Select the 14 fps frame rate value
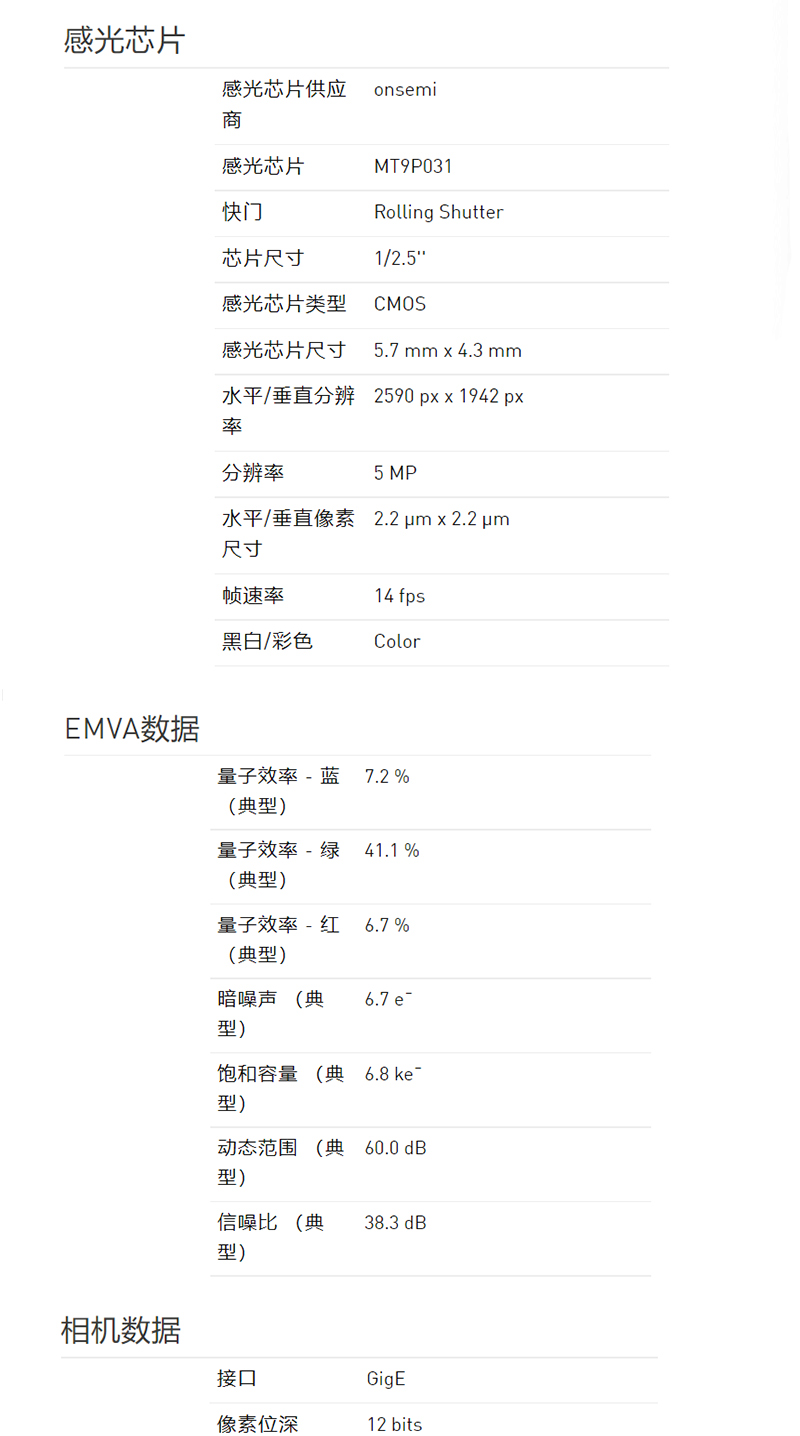Screen dimensions: 800x1436 coord(399,596)
